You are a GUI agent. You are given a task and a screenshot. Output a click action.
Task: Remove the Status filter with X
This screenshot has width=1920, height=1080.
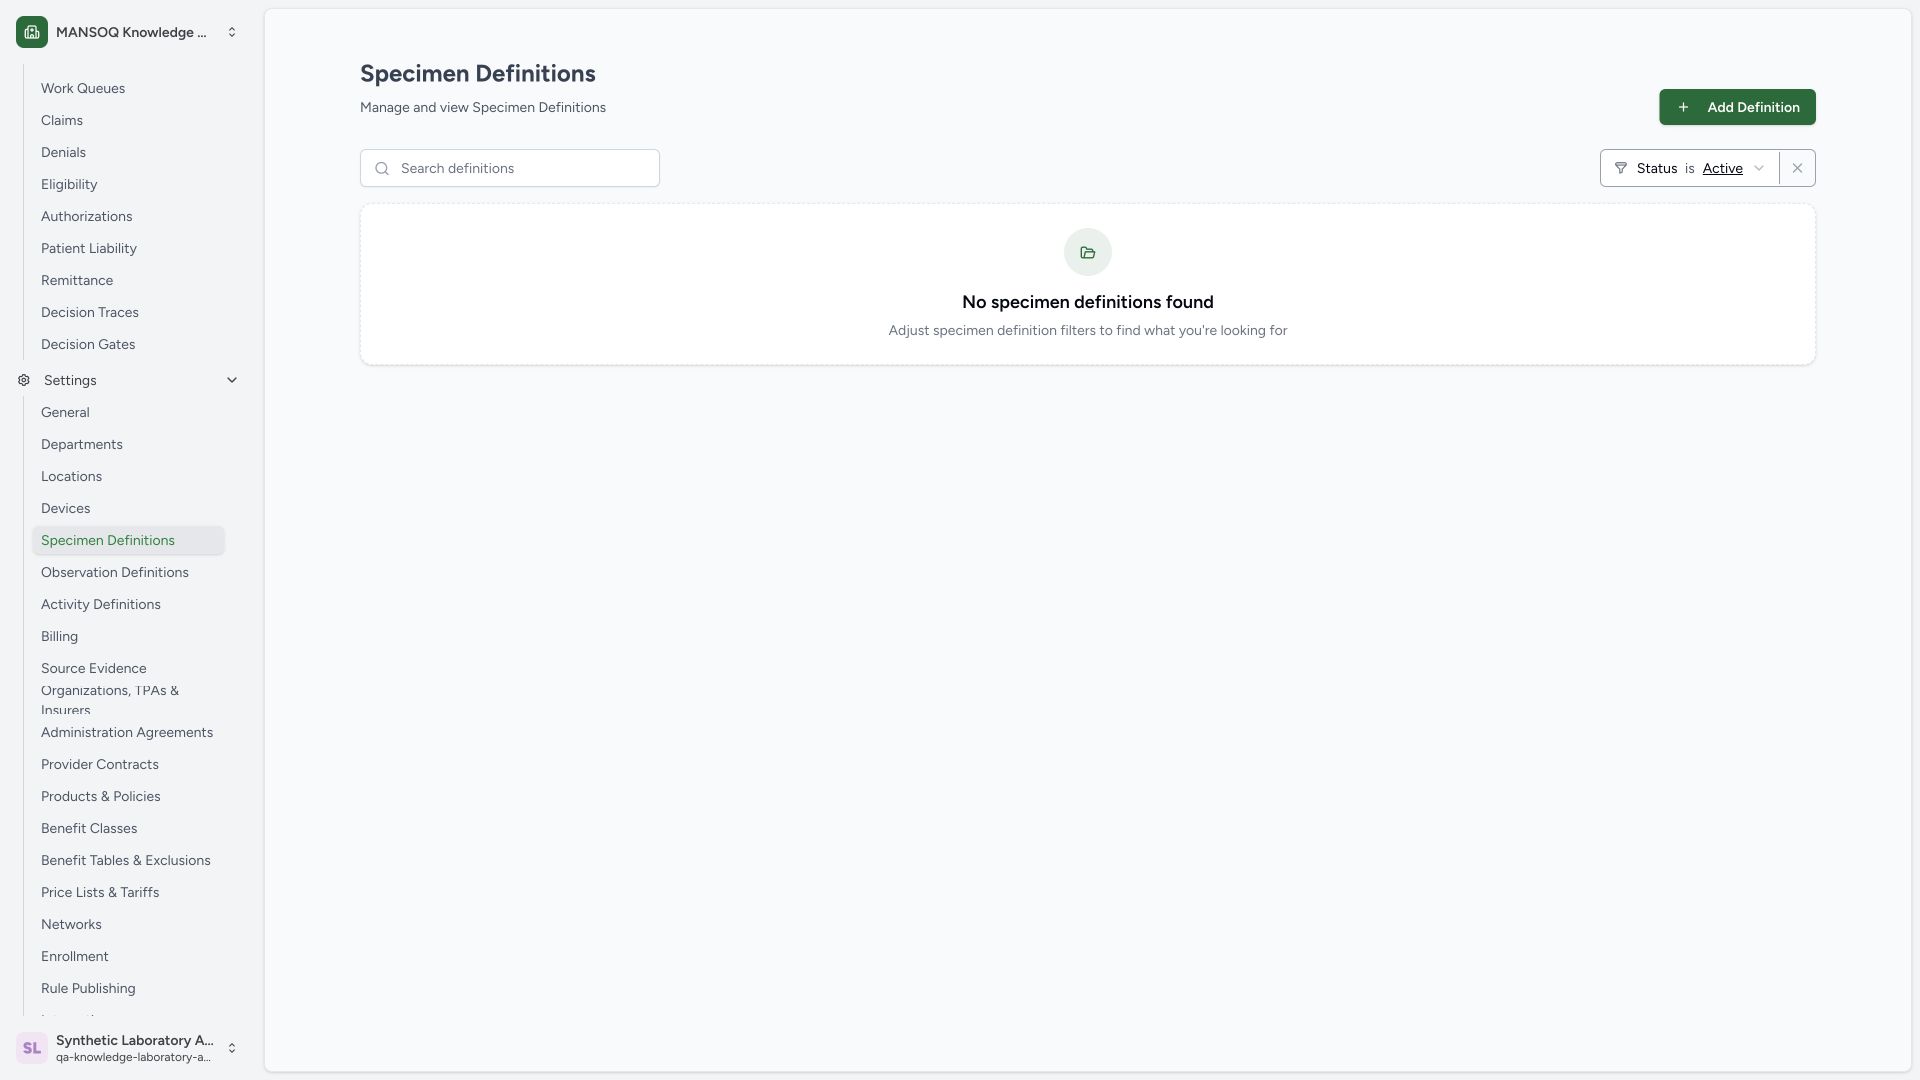coord(1797,168)
